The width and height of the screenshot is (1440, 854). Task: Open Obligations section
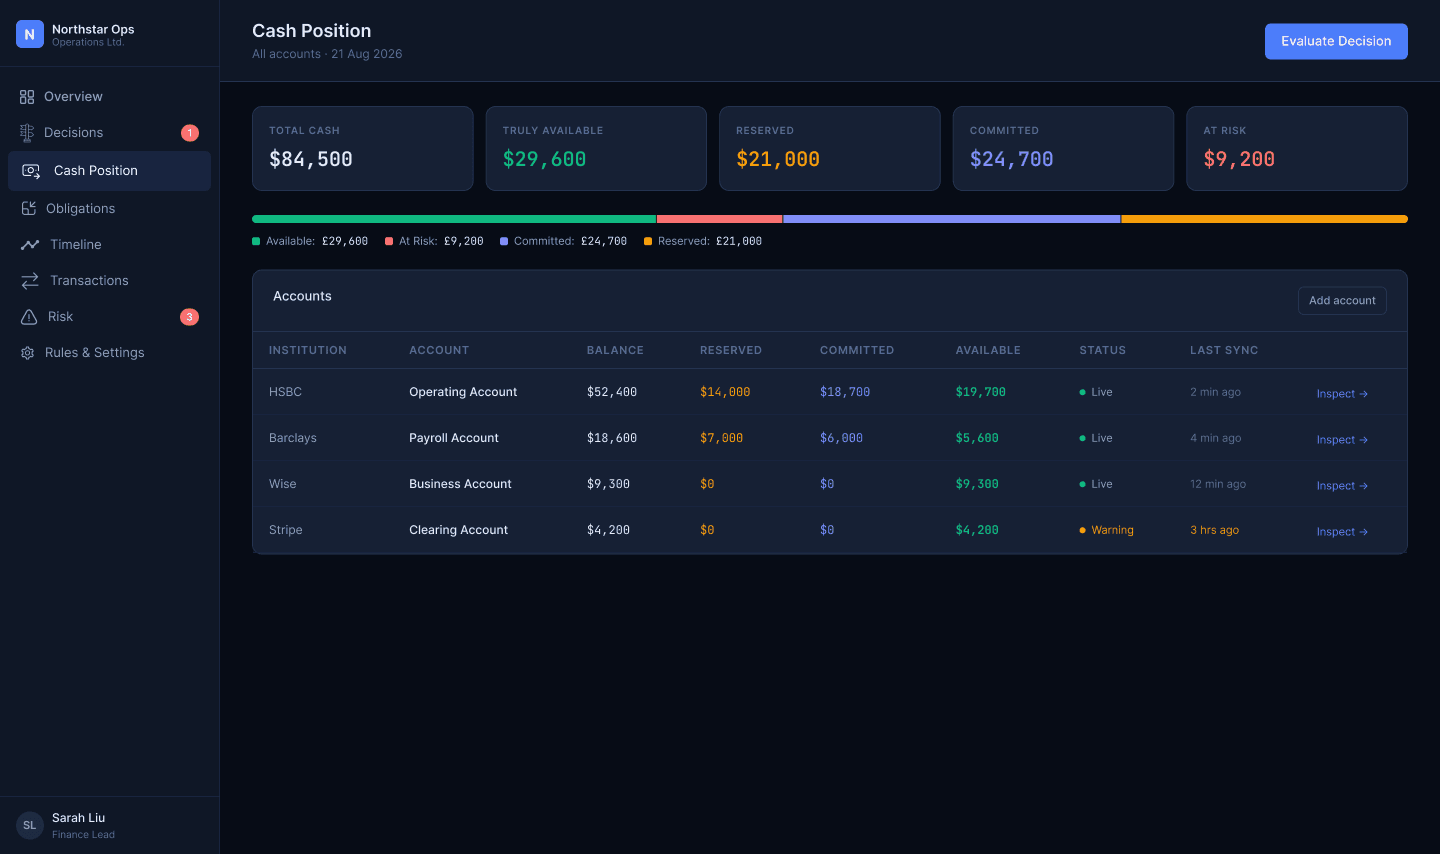[x=109, y=209]
